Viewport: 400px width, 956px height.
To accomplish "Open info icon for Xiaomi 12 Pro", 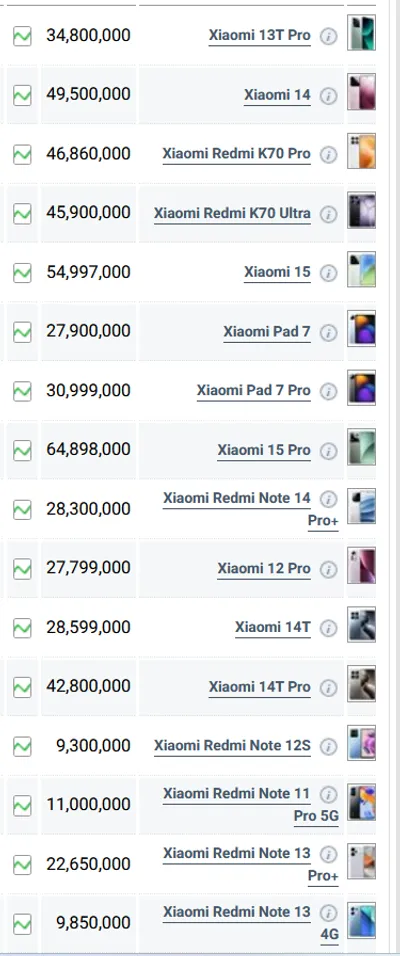I will [x=328, y=569].
